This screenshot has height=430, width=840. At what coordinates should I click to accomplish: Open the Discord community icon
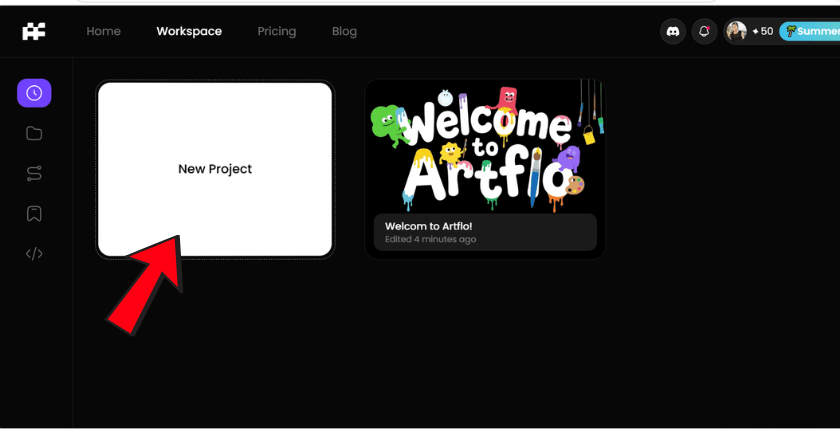pos(673,32)
